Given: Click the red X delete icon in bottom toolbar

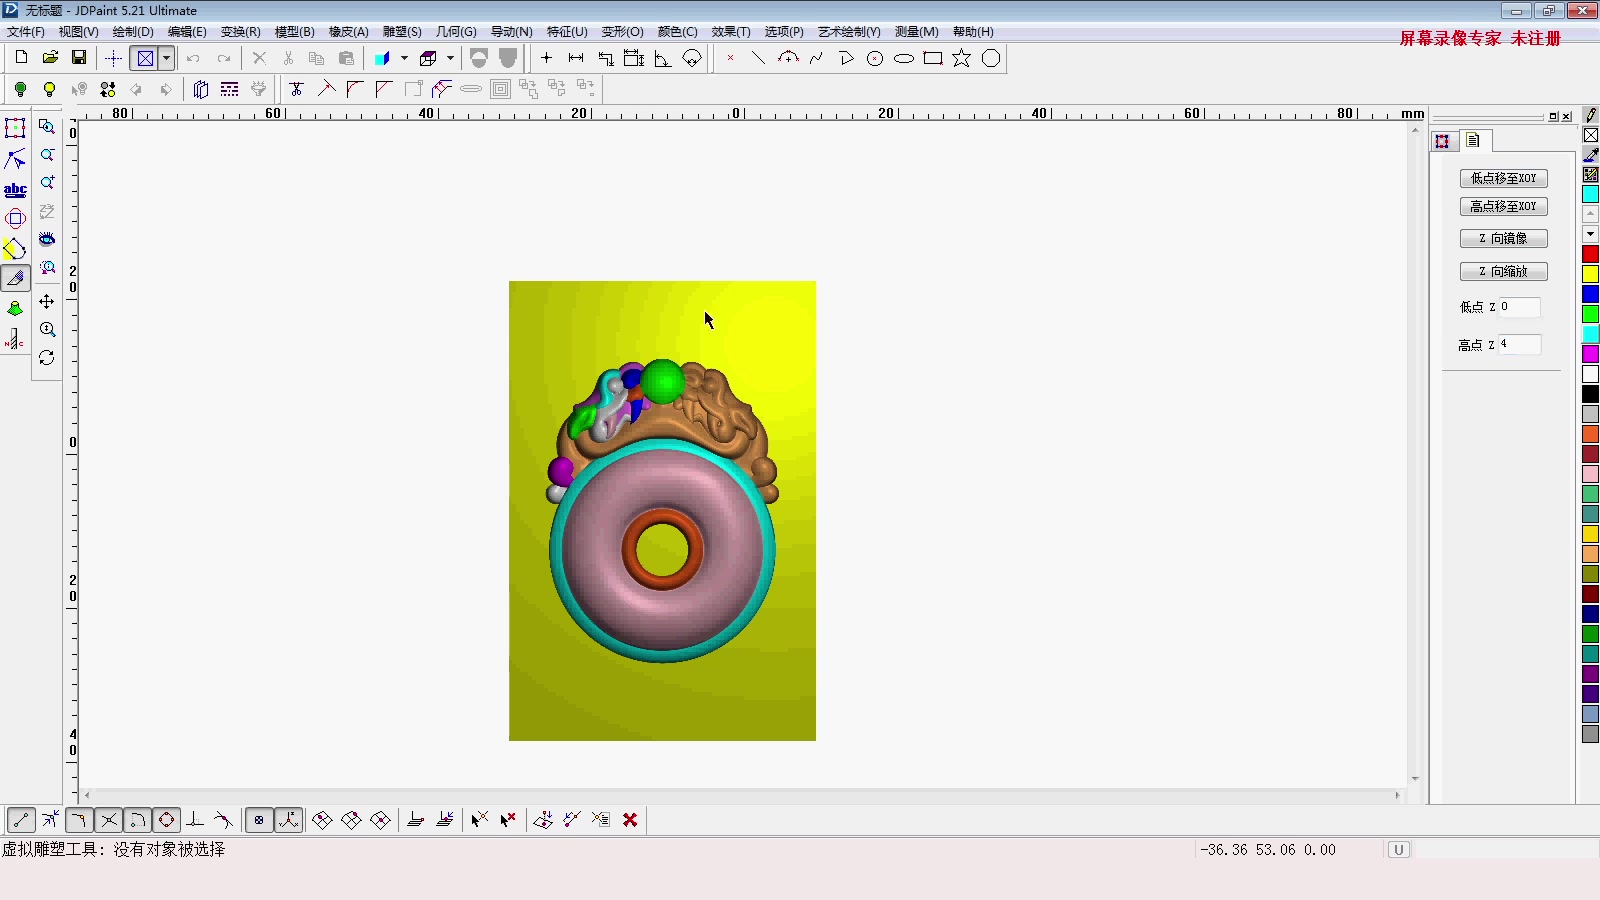Looking at the screenshot, I should click(630, 820).
